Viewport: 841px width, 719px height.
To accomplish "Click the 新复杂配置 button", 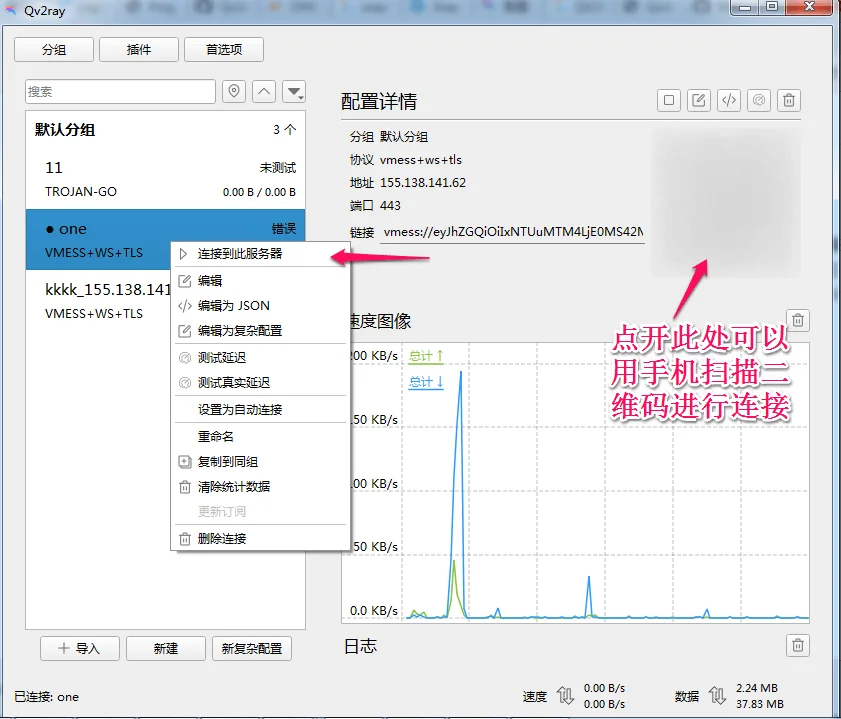I will click(x=252, y=649).
